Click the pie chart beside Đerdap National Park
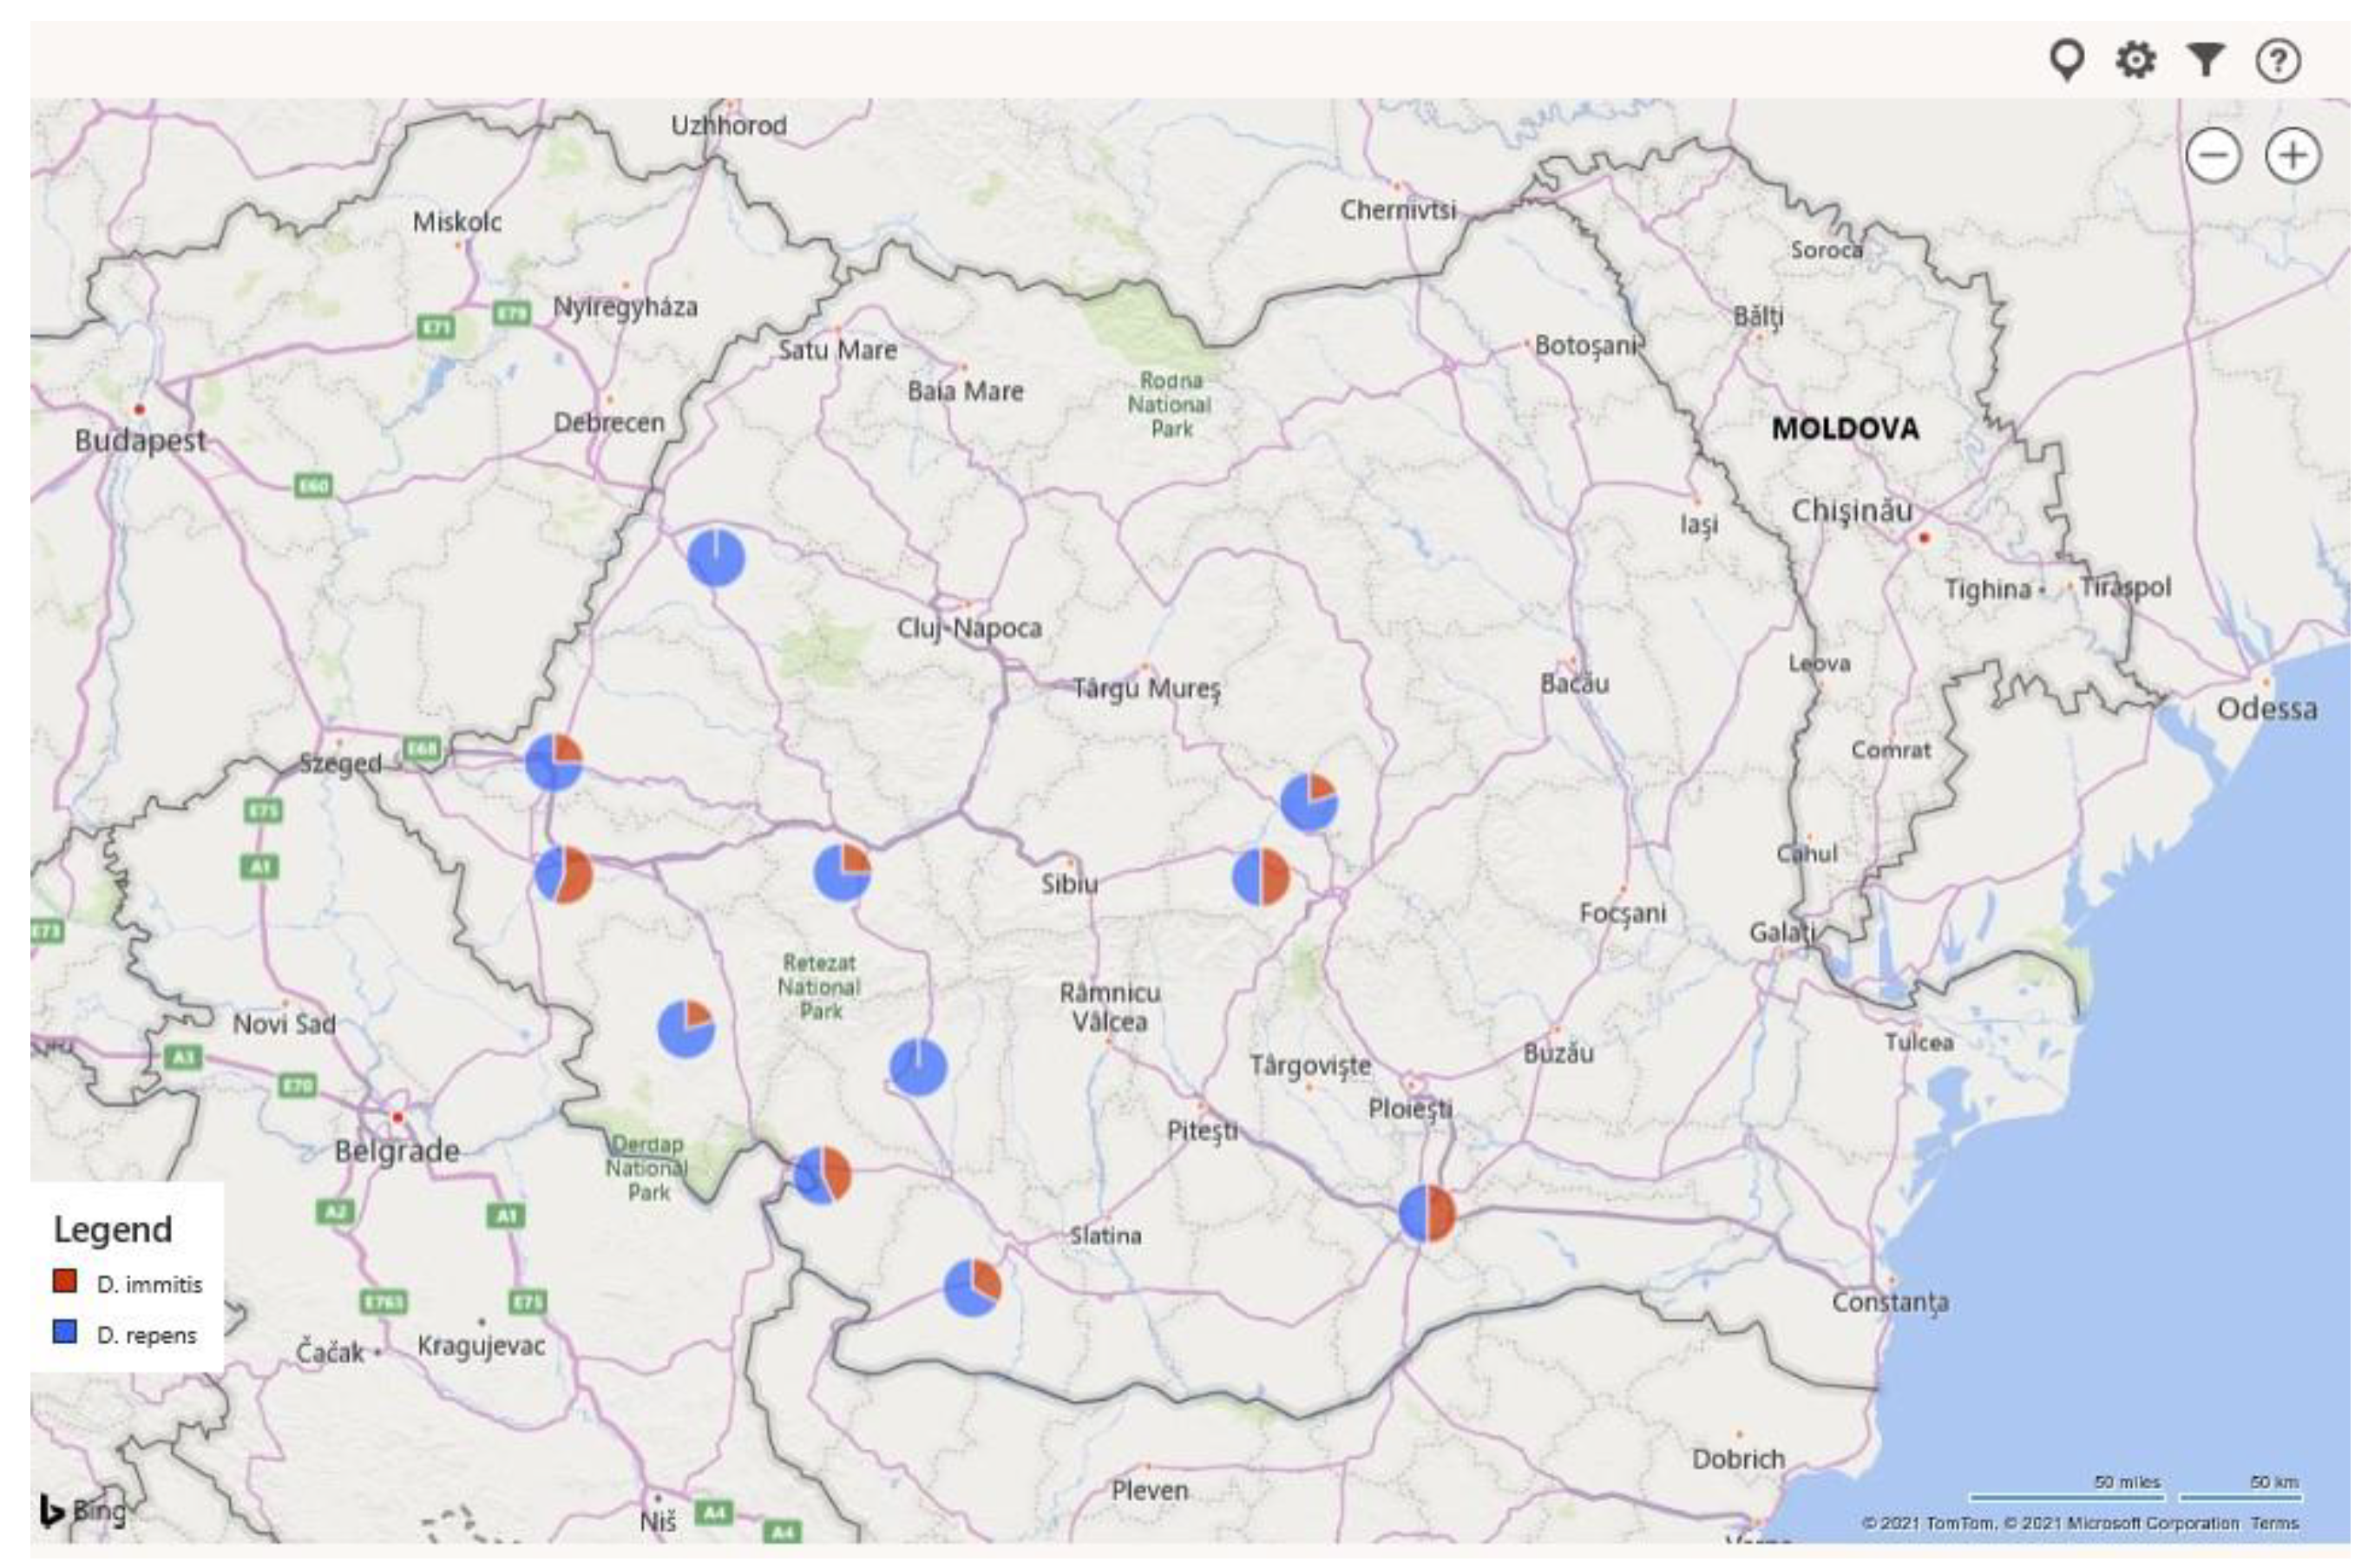2368x1568 pixels. pos(821,1175)
